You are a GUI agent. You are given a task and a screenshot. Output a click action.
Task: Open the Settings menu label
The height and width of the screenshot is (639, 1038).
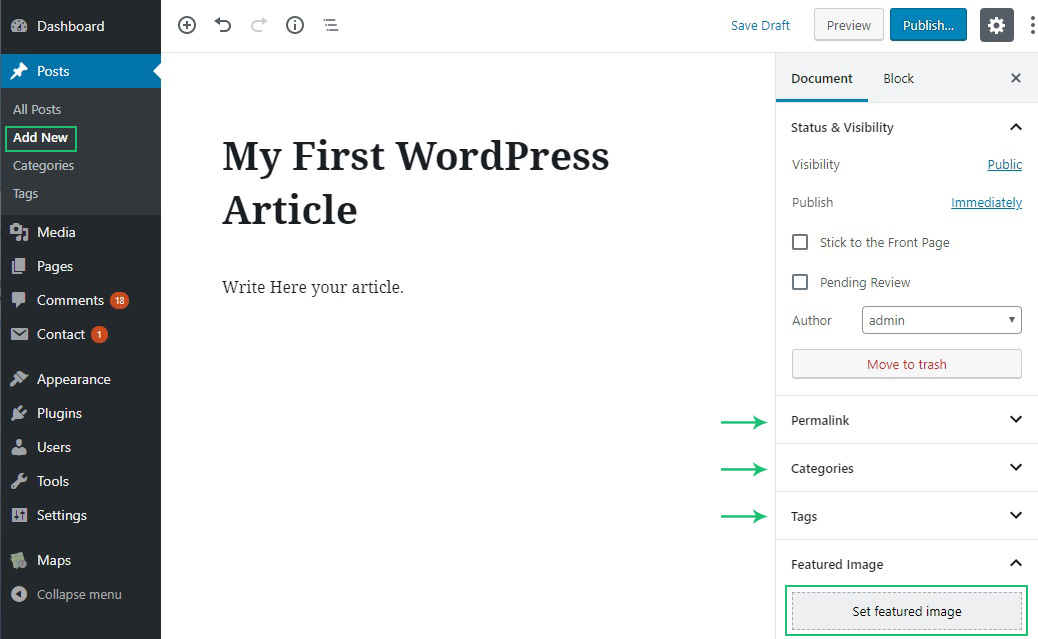coord(62,515)
